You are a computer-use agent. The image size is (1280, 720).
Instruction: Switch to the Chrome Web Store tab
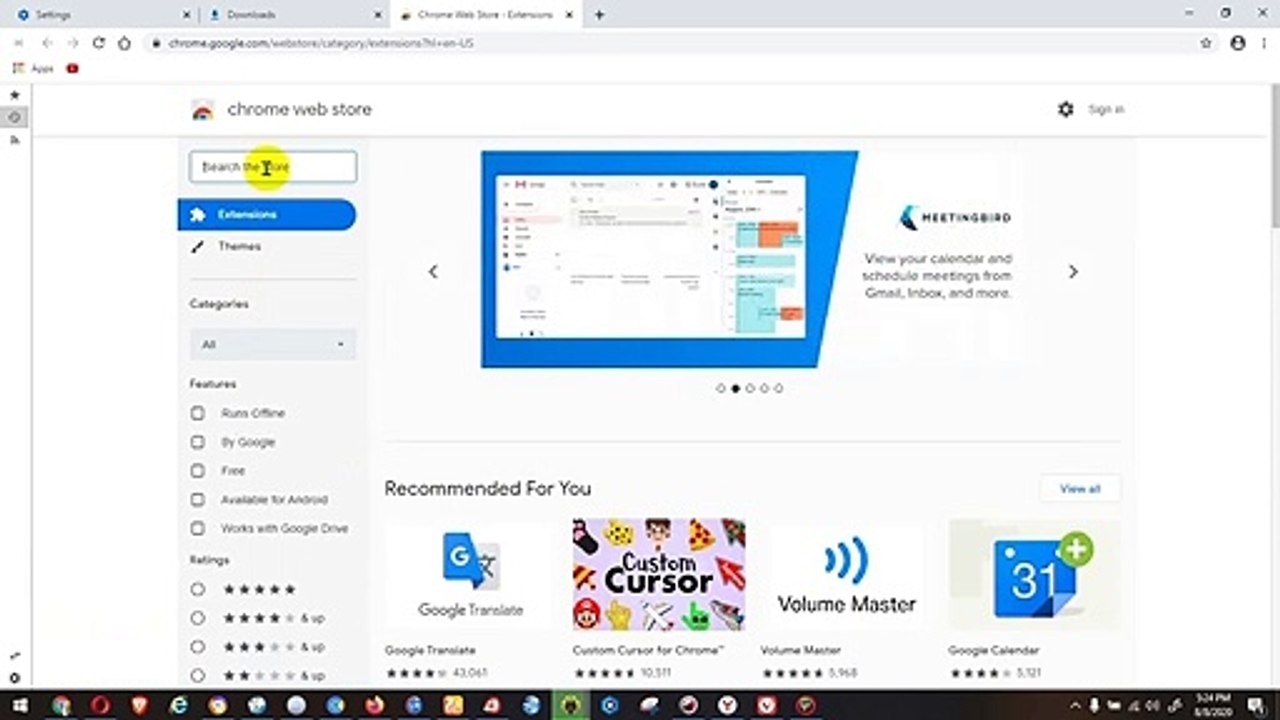pos(485,15)
